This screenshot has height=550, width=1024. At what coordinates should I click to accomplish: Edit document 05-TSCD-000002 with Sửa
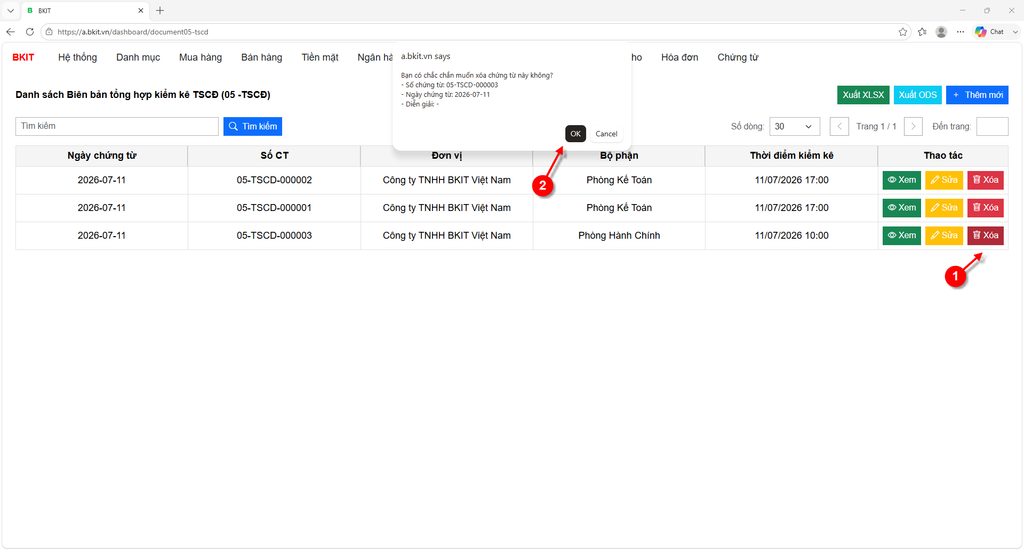pyautogui.click(x=944, y=180)
